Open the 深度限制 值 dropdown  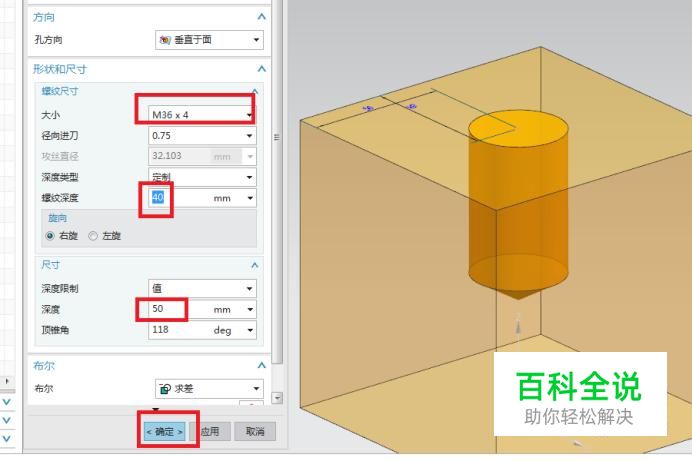click(x=202, y=289)
